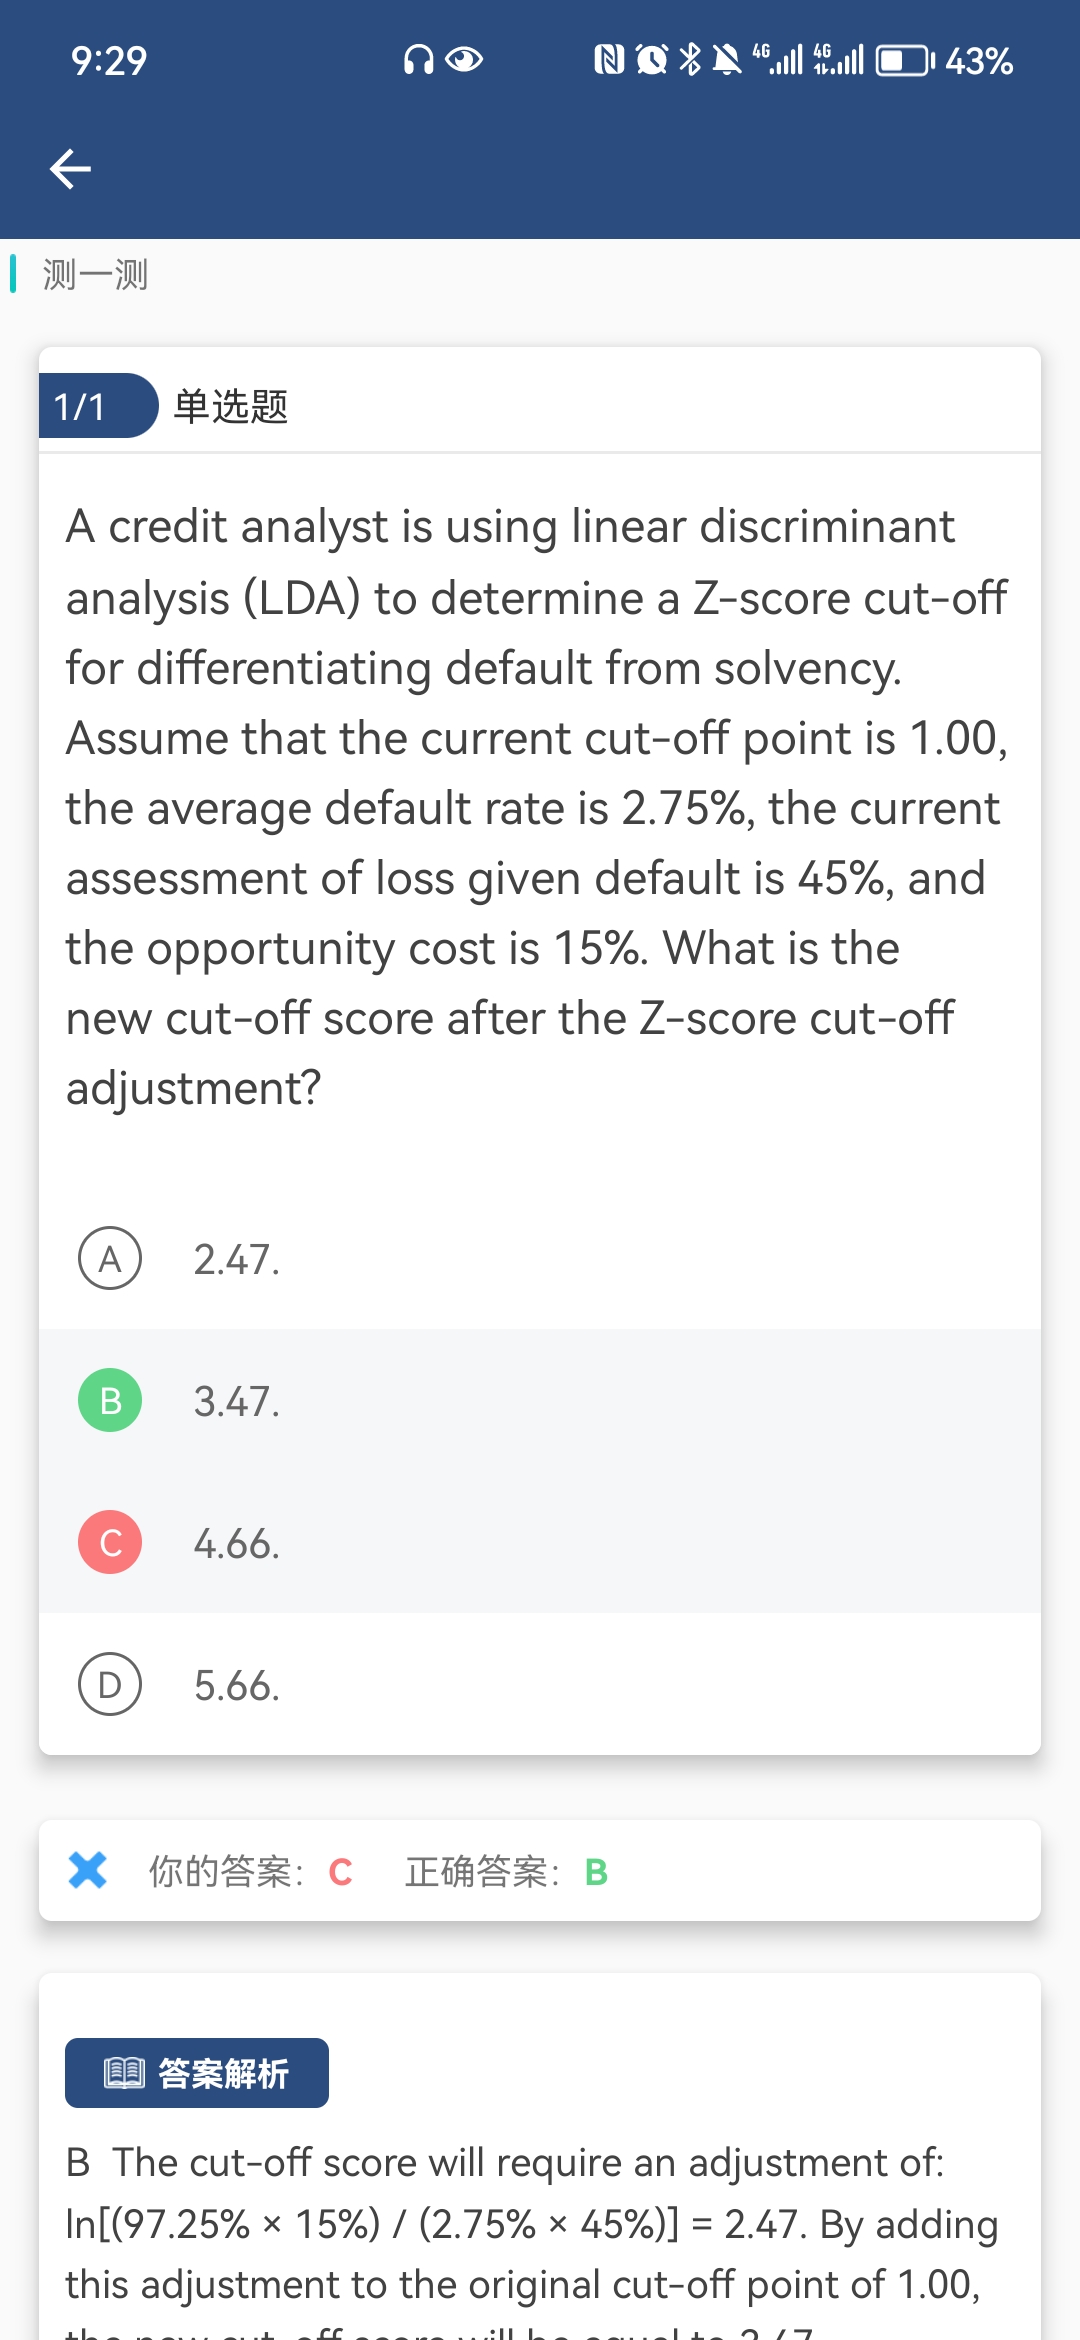Tap the muted bell notification icon
Image resolution: width=1080 pixels, height=2340 pixels.
pyautogui.click(x=727, y=61)
